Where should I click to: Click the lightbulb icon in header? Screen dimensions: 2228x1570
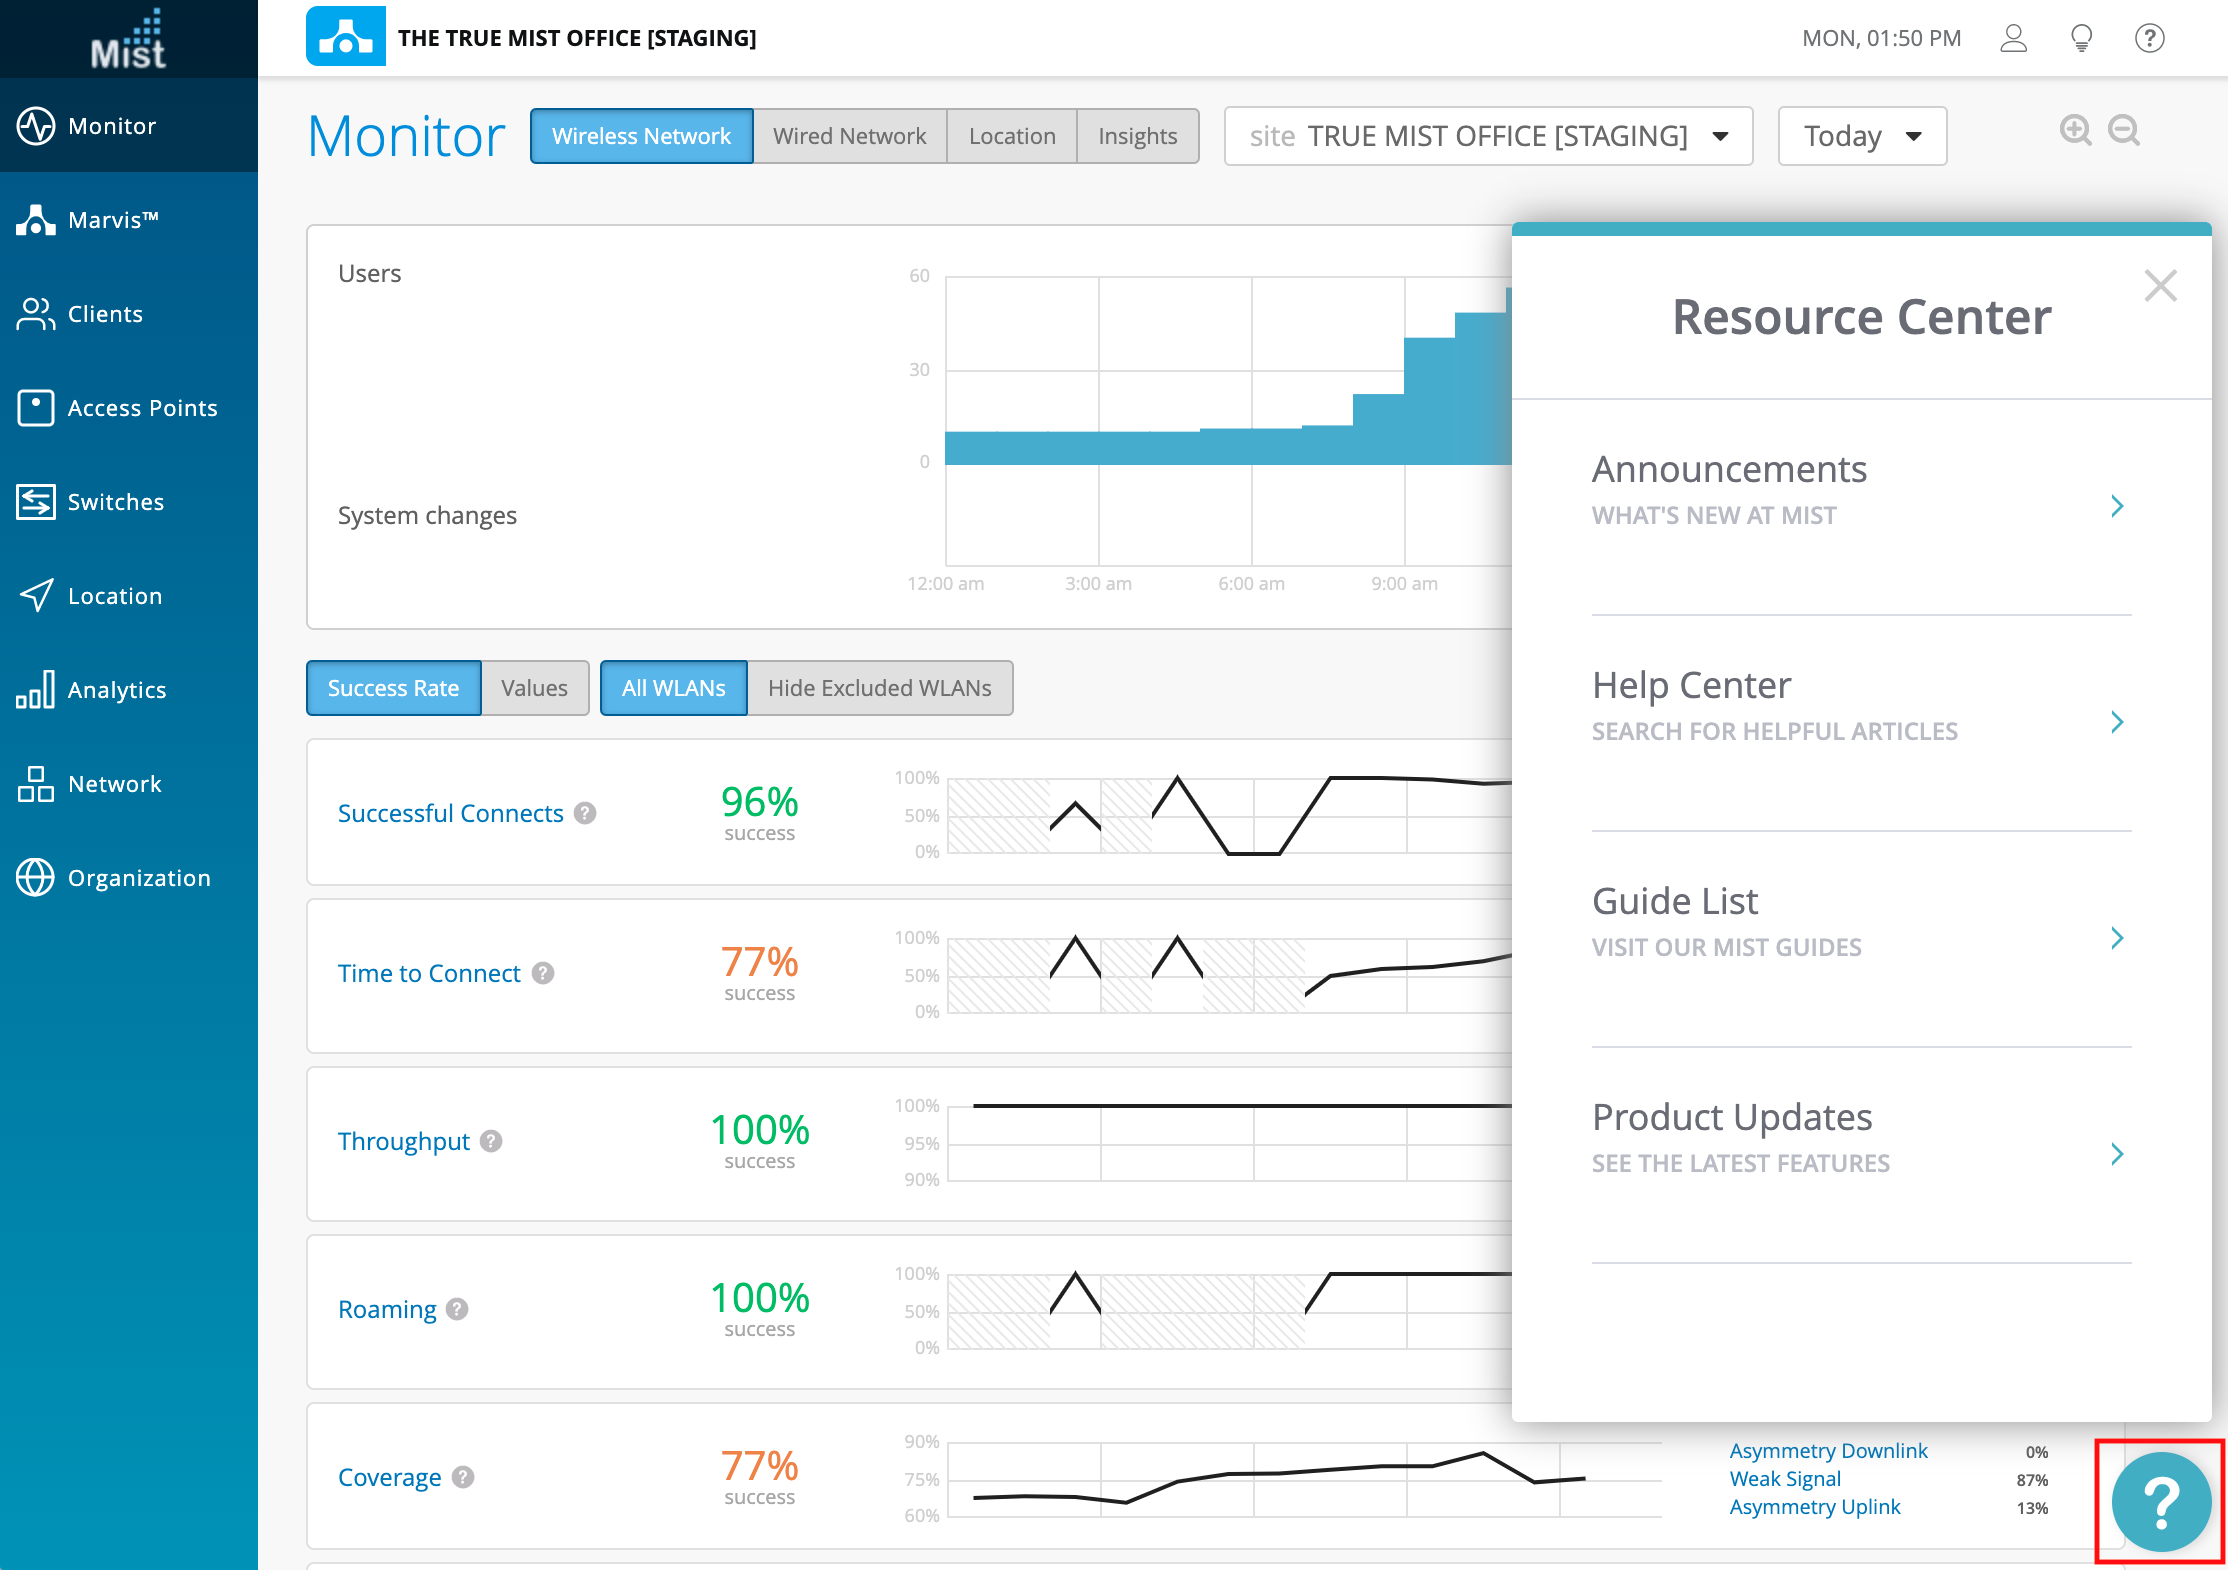pos(2081,39)
